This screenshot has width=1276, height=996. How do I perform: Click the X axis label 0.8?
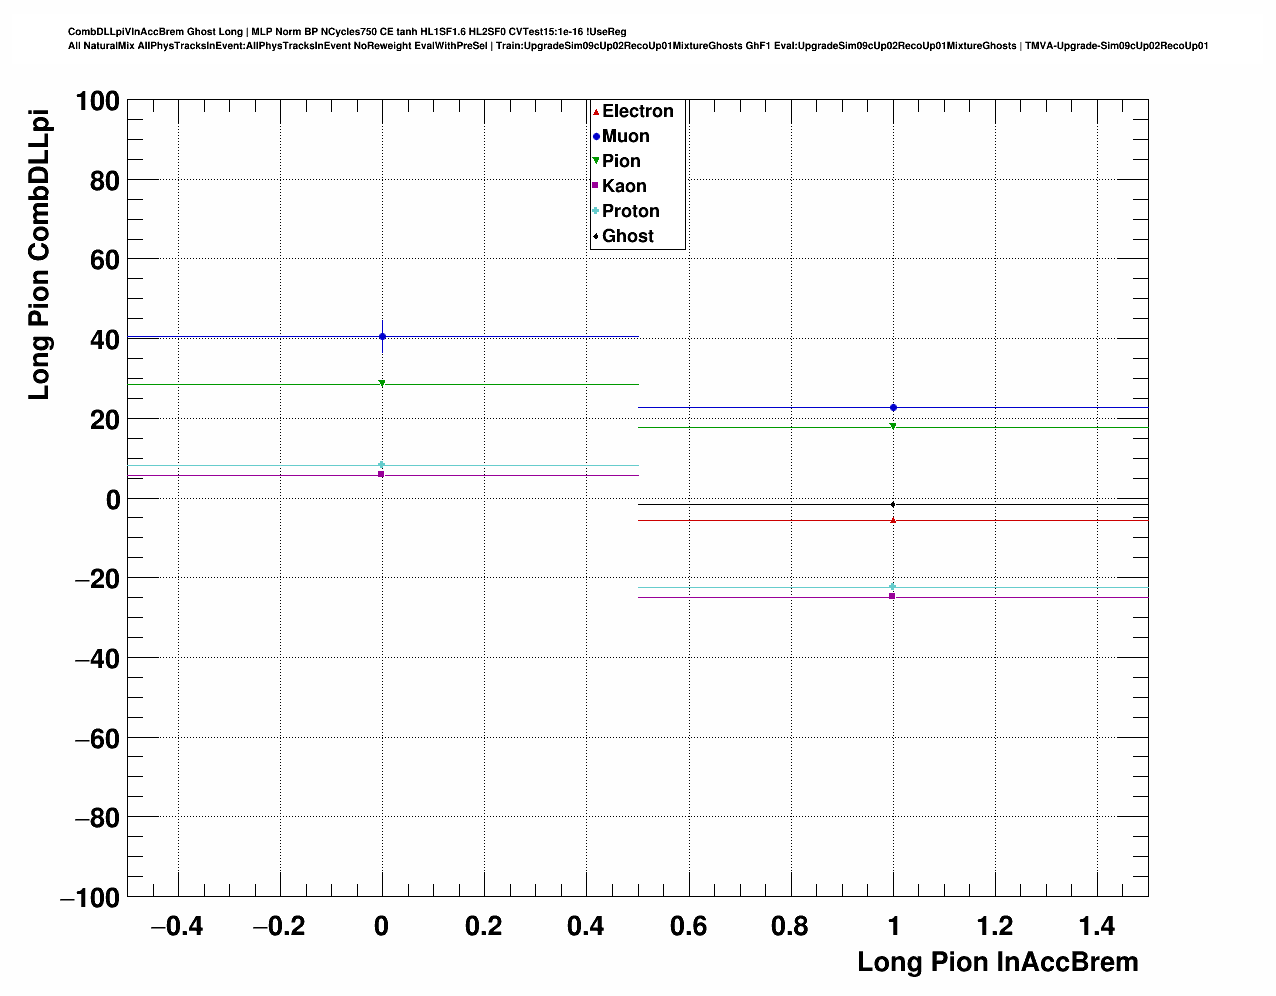click(791, 926)
